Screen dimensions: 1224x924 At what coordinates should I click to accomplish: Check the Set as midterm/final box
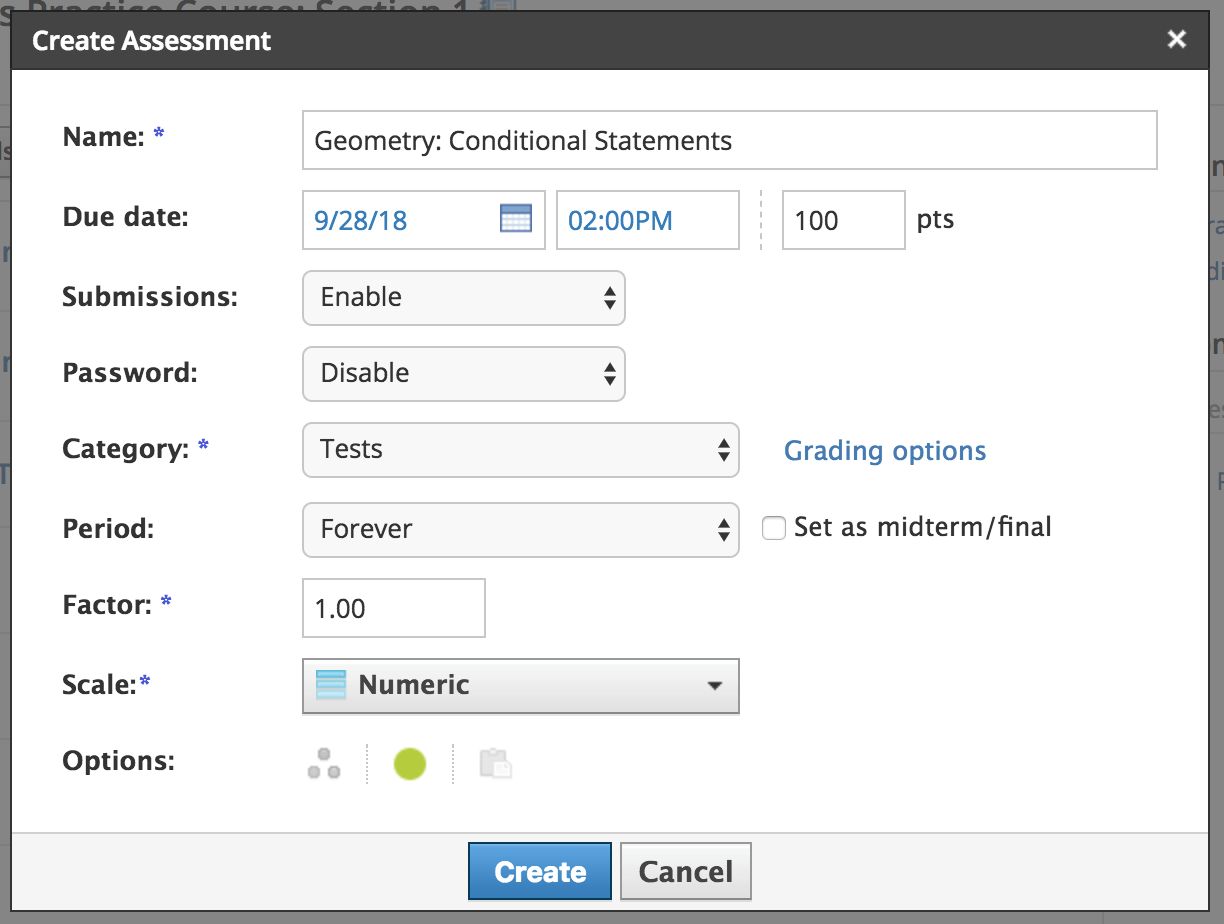[773, 528]
